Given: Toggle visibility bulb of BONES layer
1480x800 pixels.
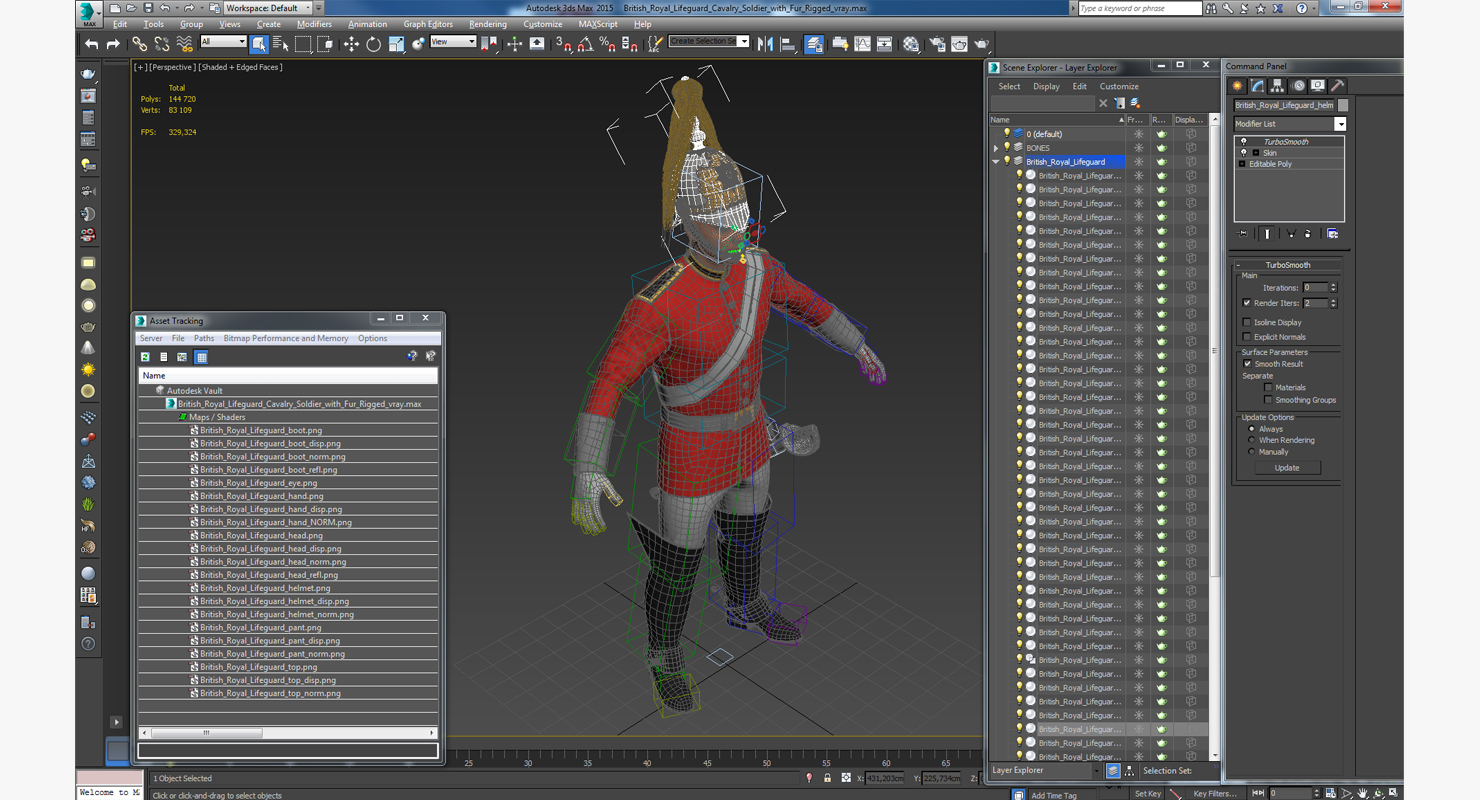Looking at the screenshot, I should 1007,148.
